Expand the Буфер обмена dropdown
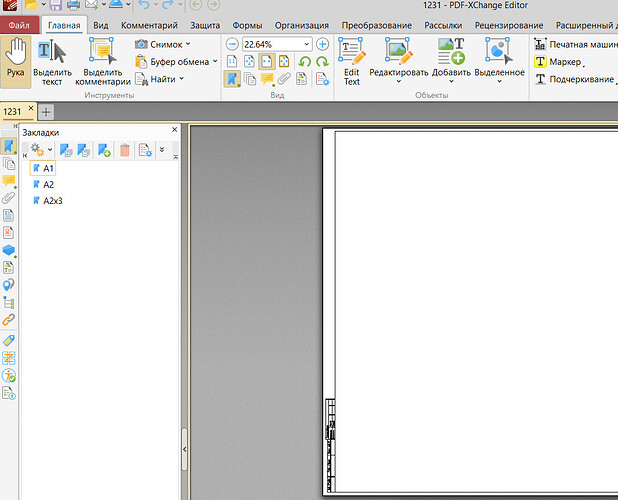The width and height of the screenshot is (618, 500). click(215, 61)
